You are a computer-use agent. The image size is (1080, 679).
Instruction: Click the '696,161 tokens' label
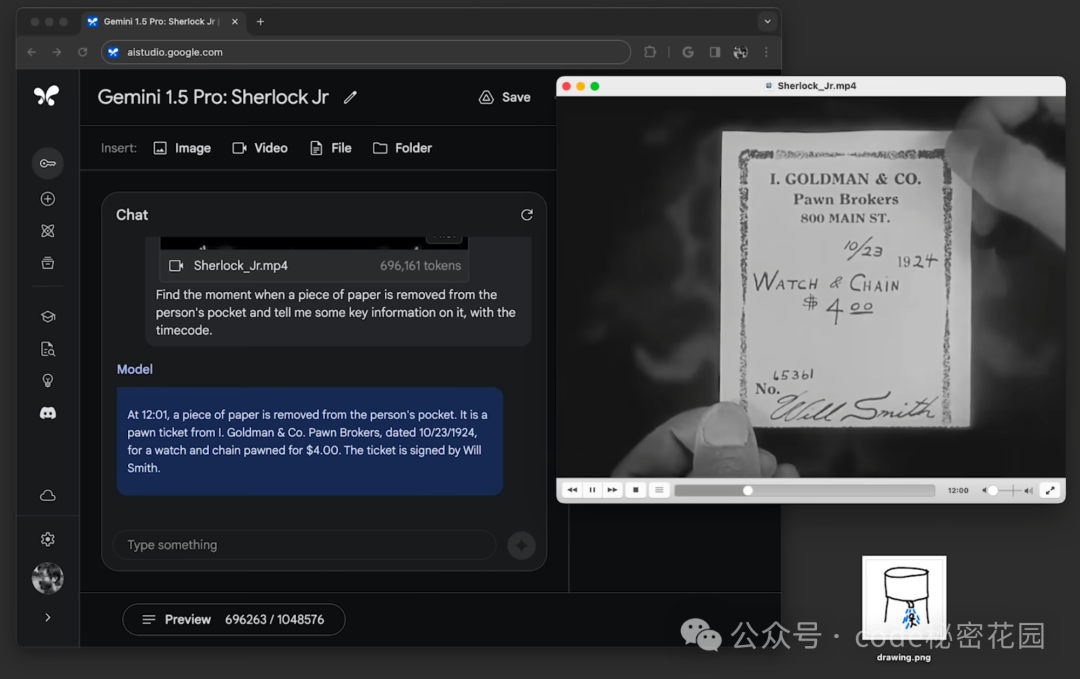420,266
